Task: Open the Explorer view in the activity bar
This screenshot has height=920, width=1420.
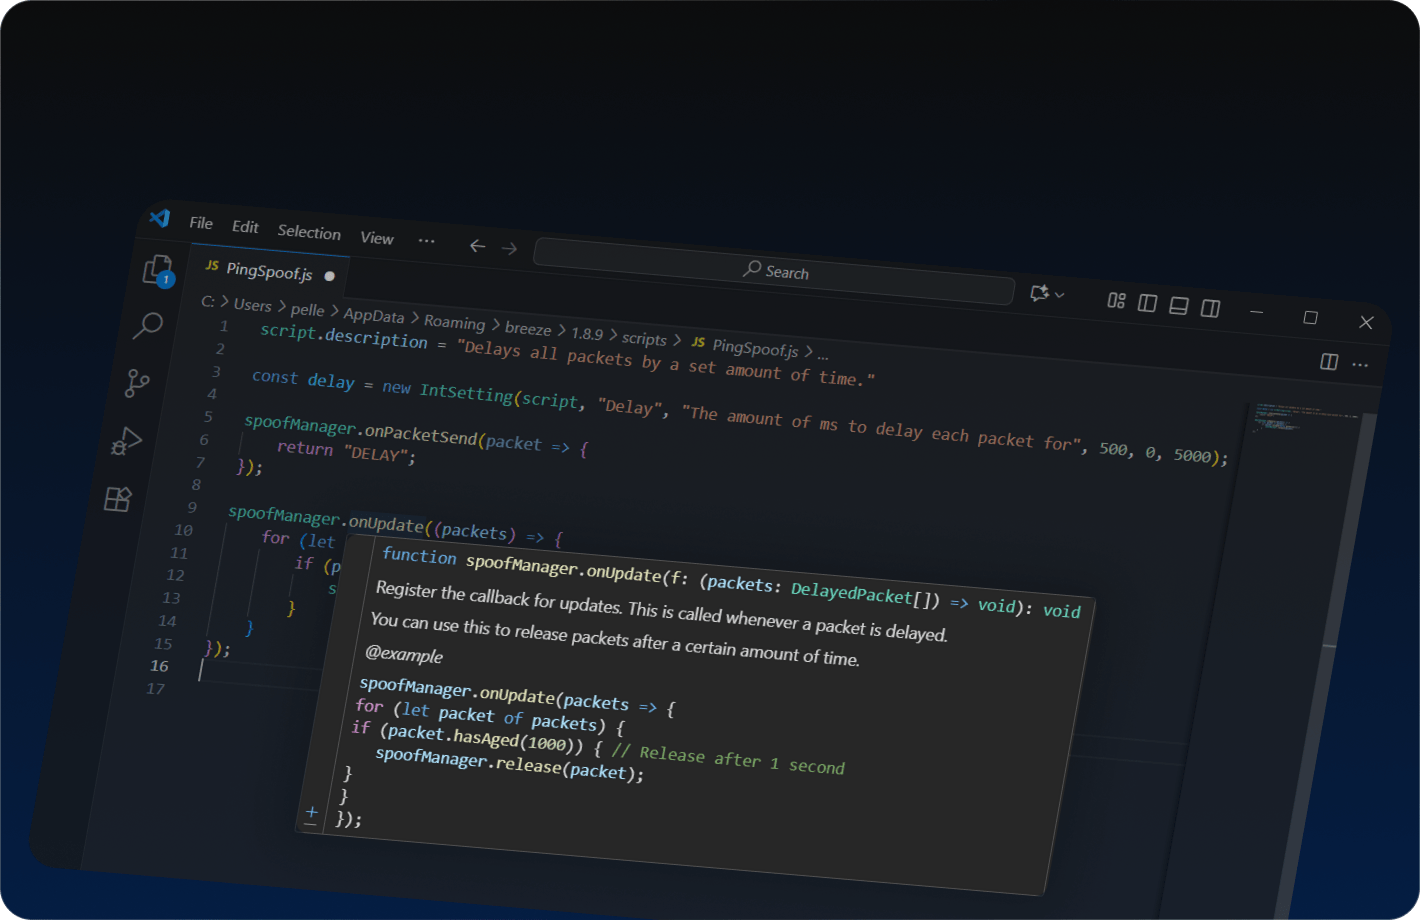Action: coord(158,270)
